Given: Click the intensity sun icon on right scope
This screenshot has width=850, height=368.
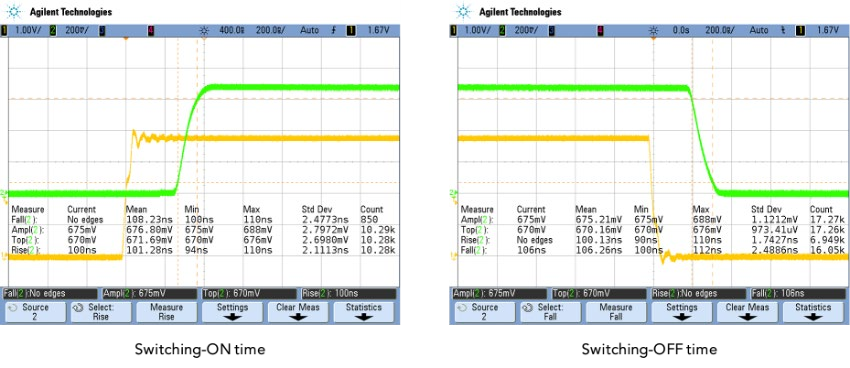Looking at the screenshot, I should [653, 30].
